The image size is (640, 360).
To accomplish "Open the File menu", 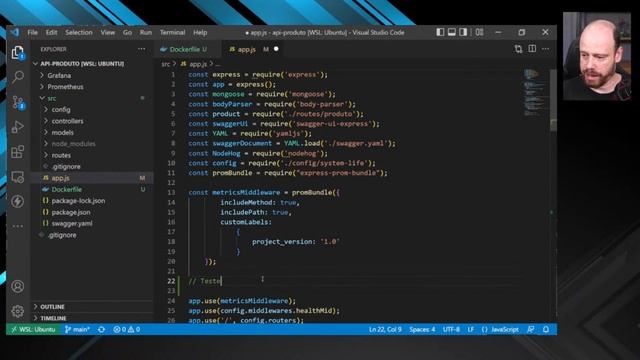I will 33,32.
